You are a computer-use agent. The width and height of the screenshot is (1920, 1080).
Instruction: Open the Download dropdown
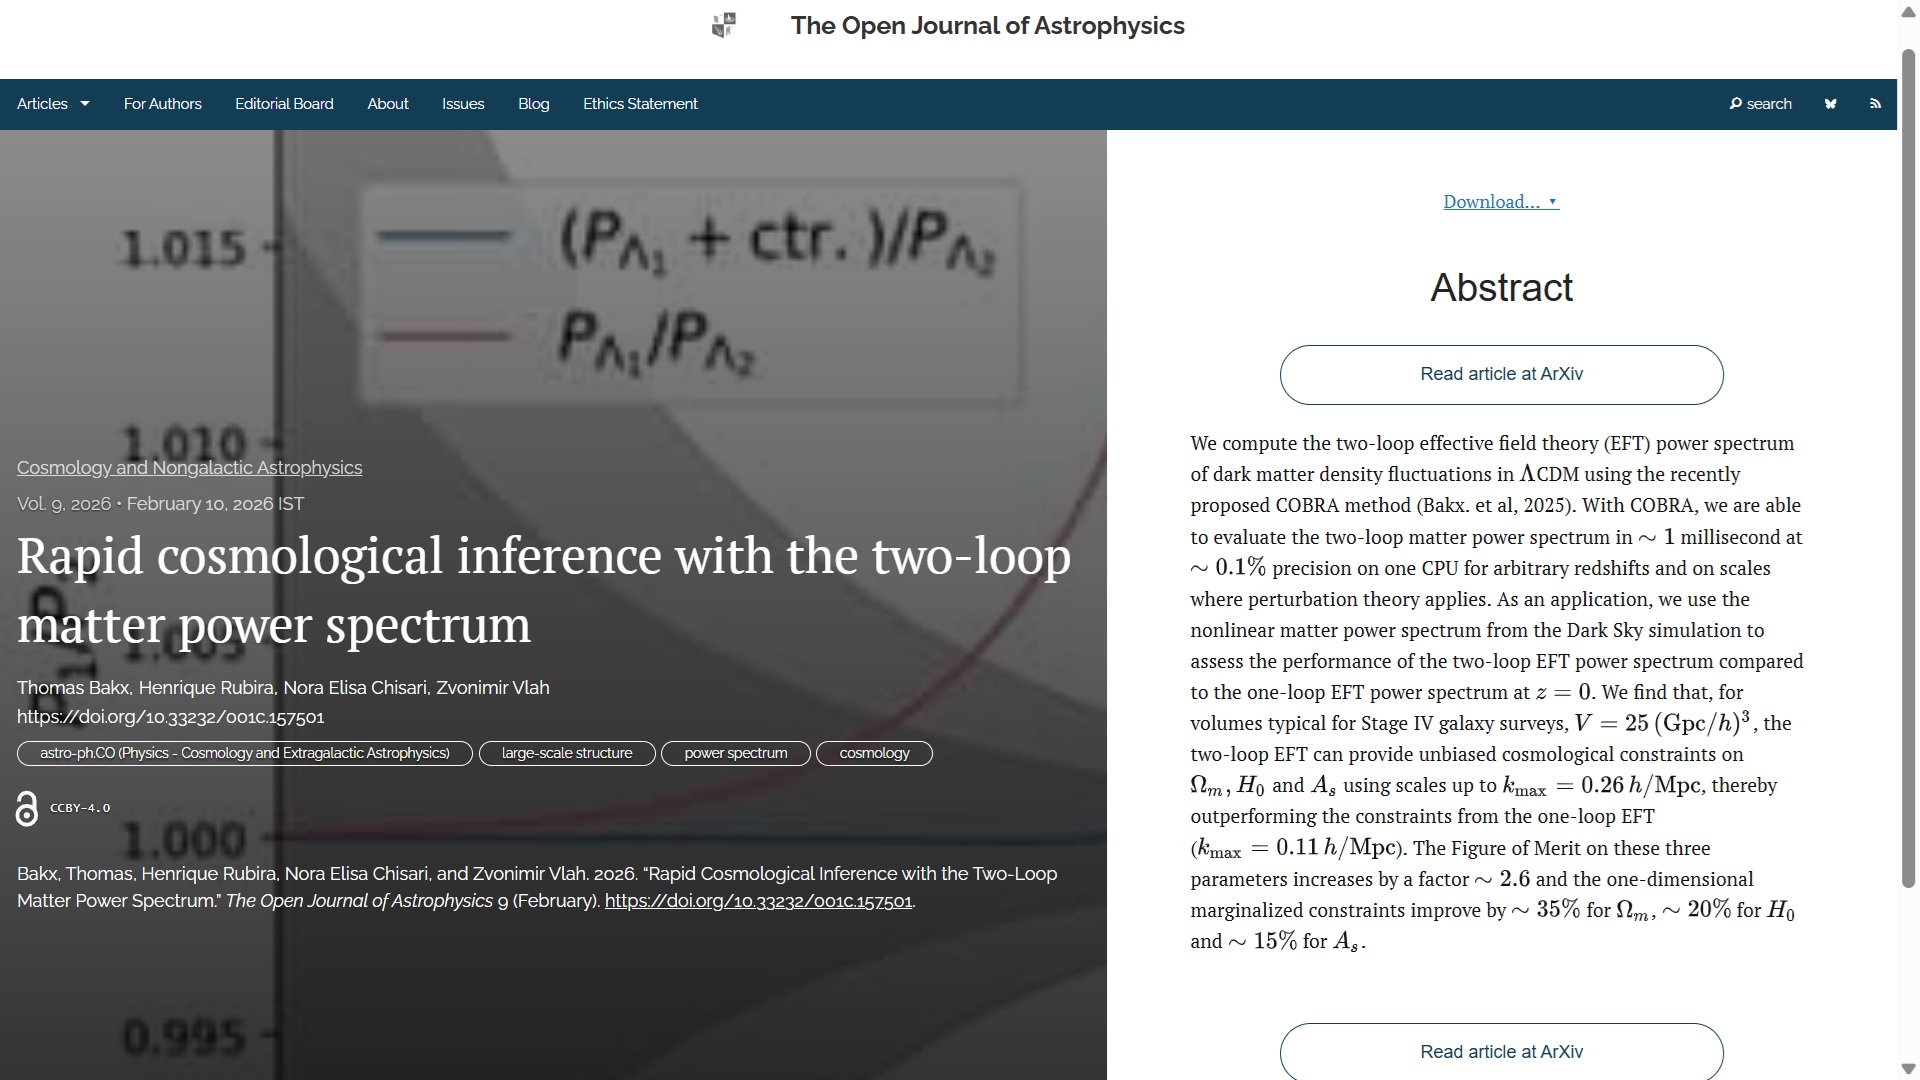[1500, 202]
